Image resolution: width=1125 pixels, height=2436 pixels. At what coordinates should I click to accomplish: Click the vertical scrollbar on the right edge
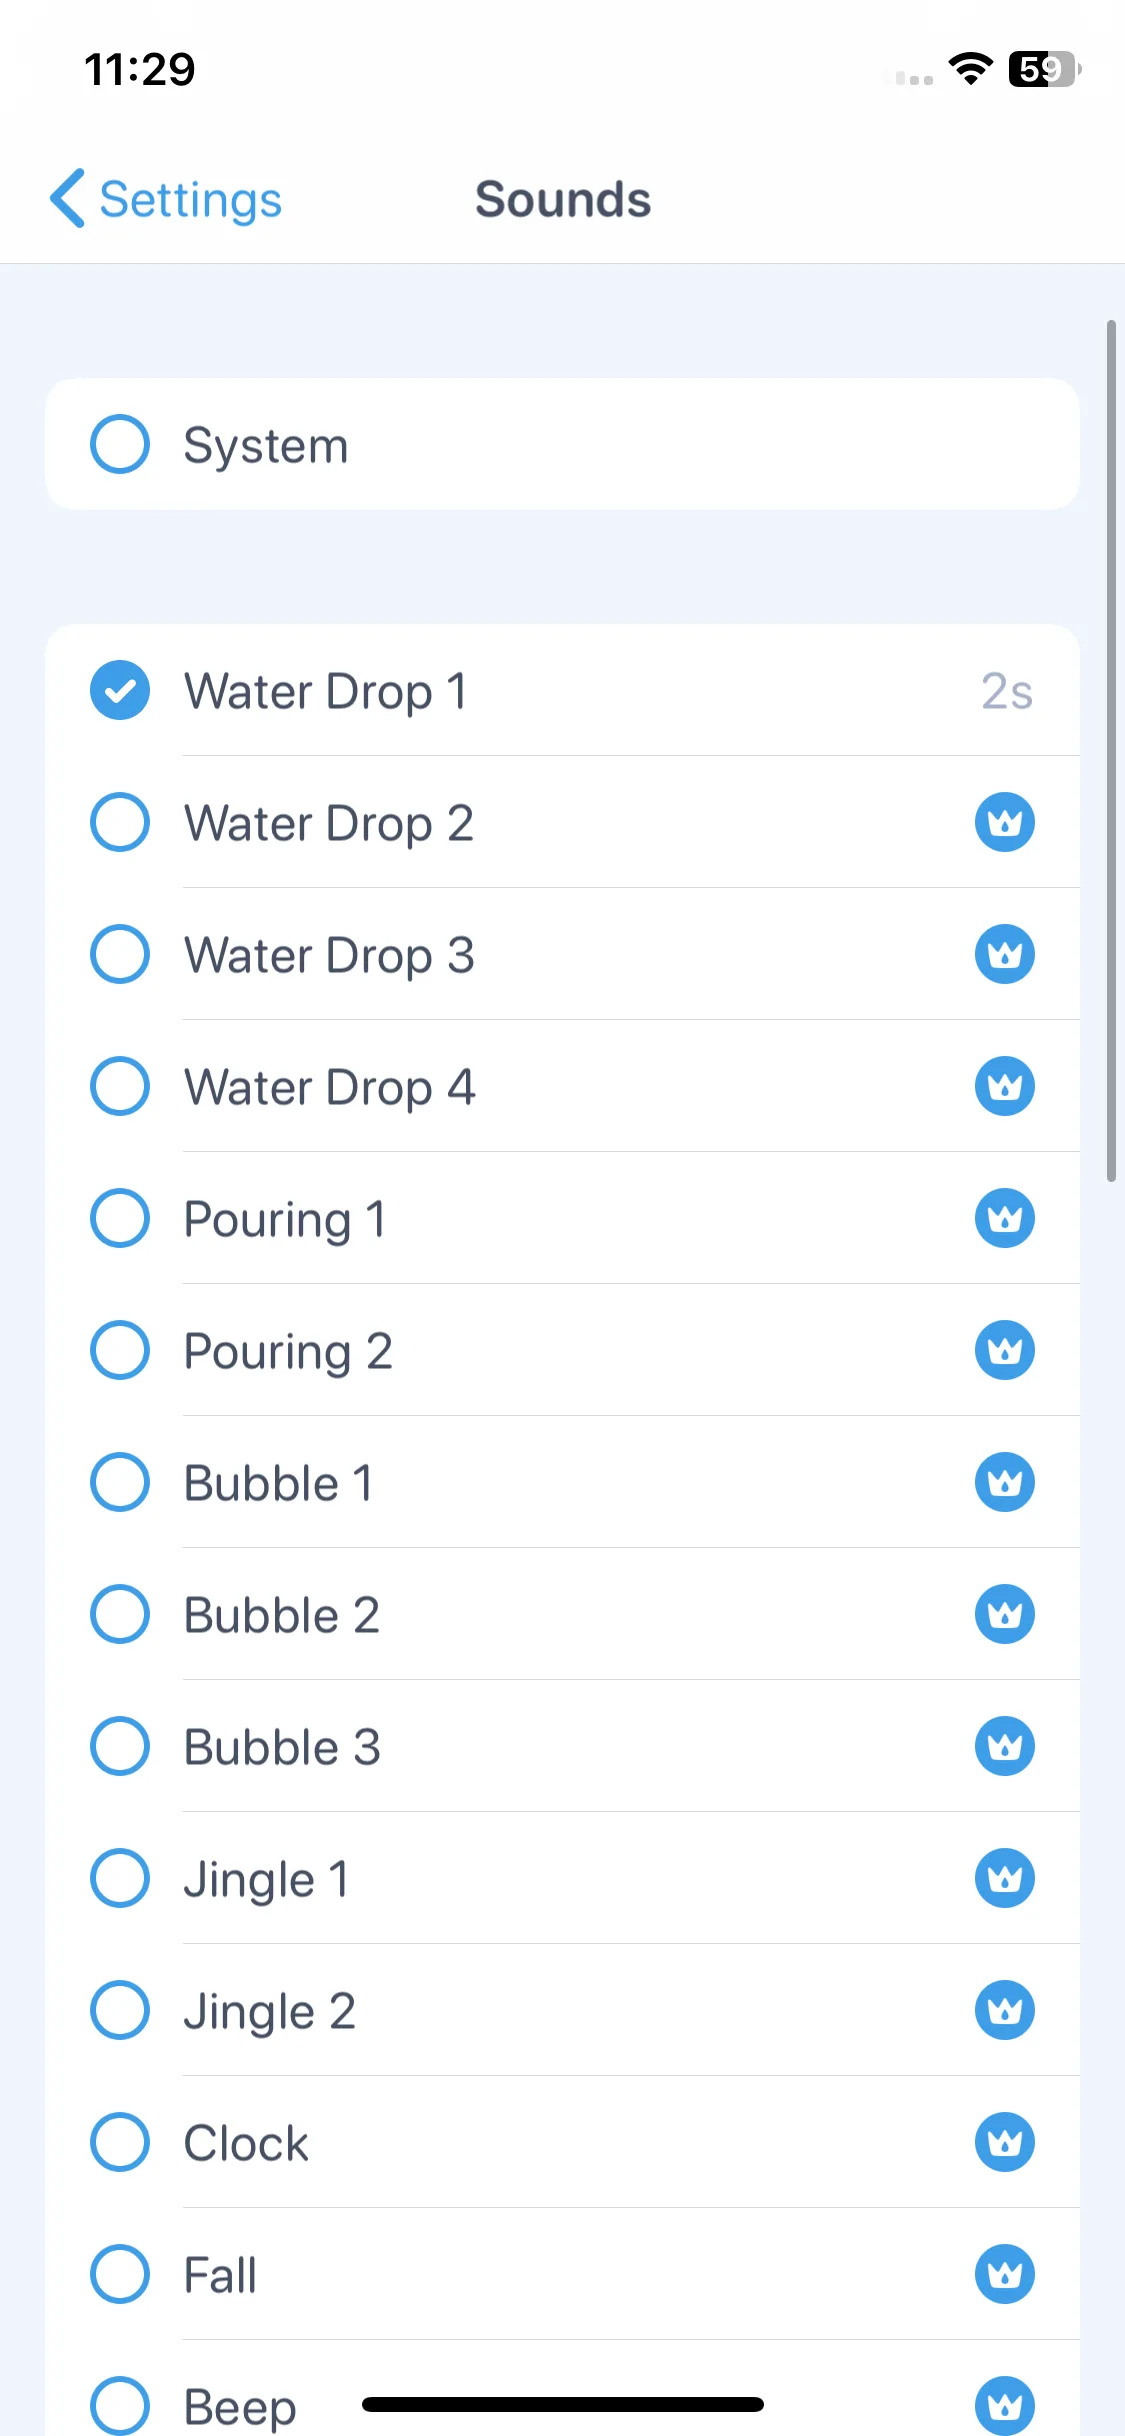1111,751
